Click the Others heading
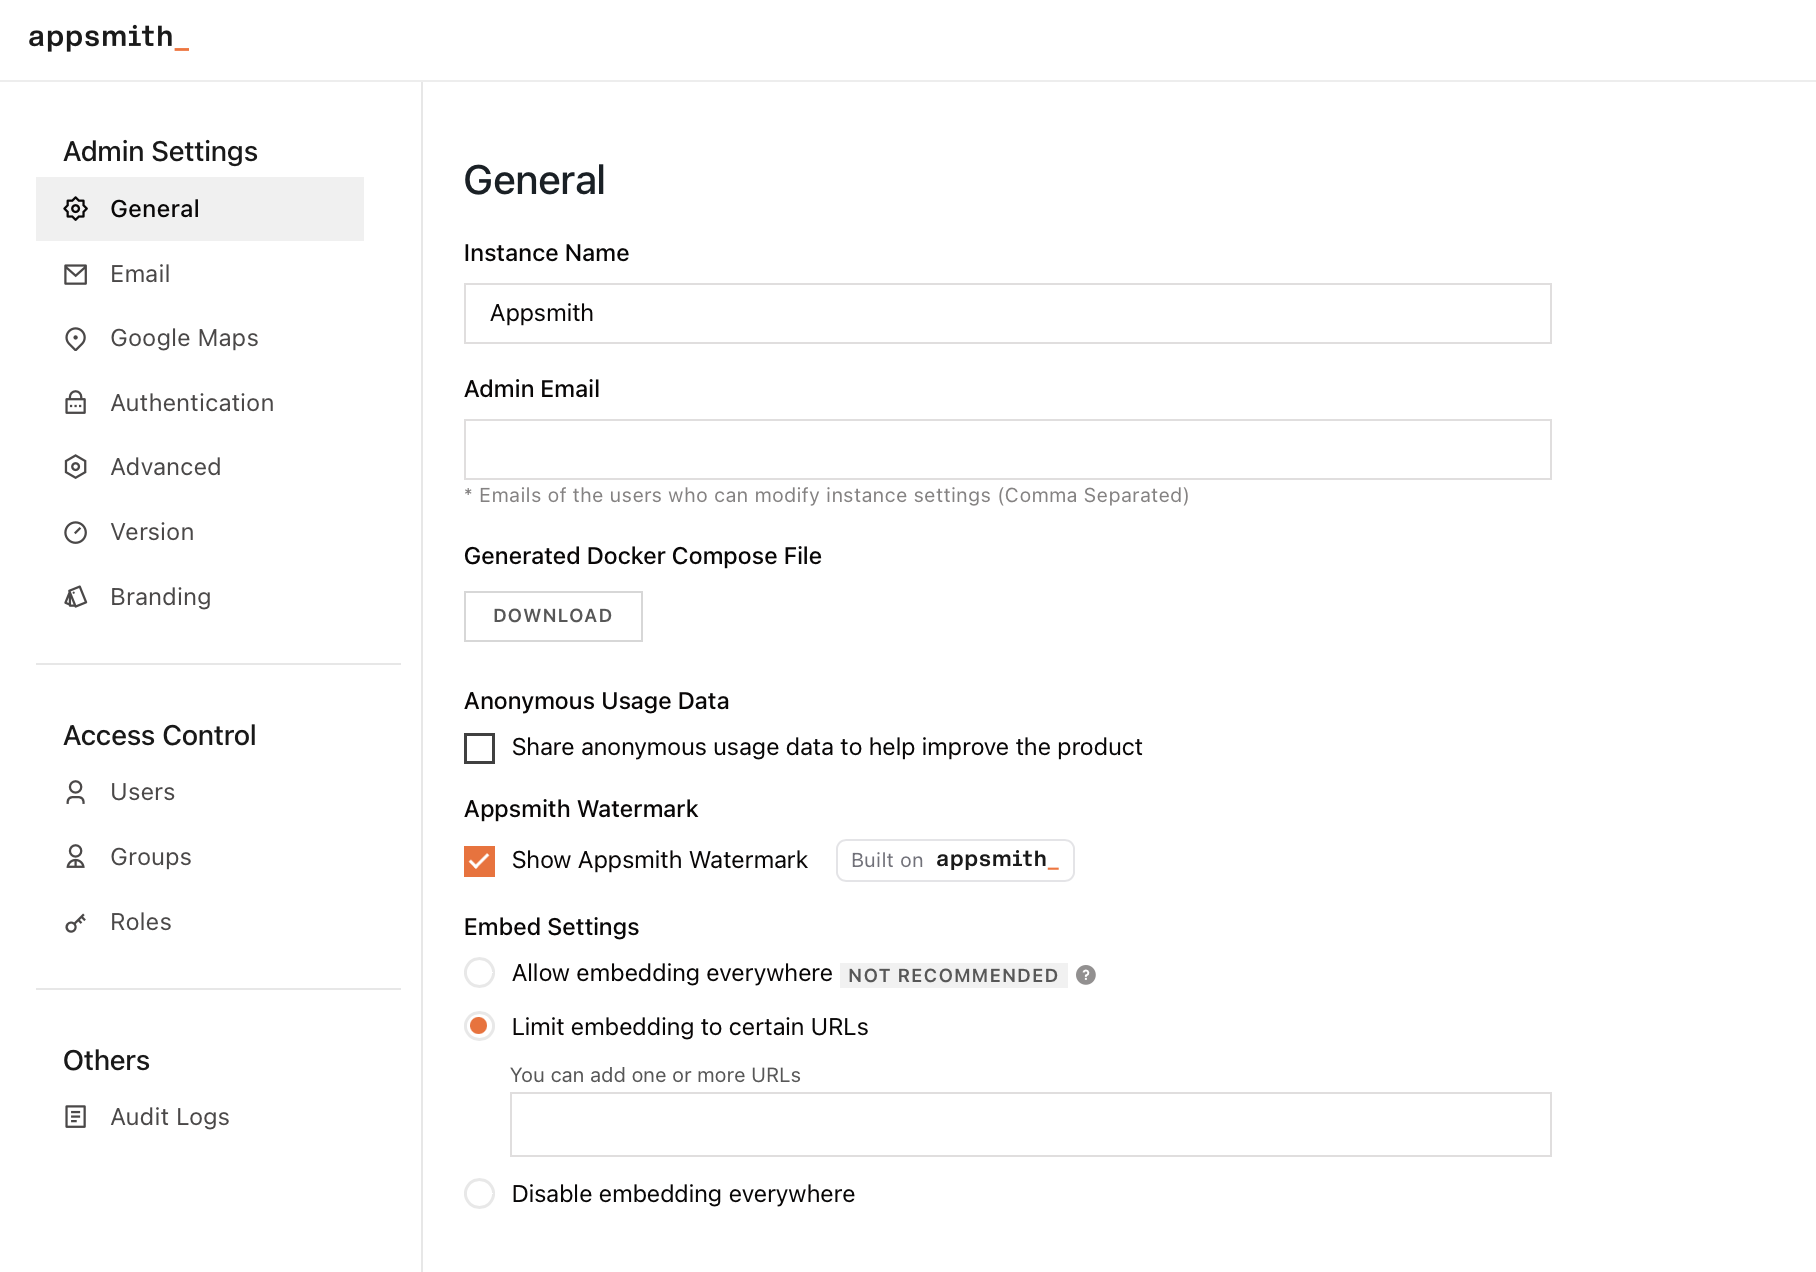The image size is (1816, 1272). coord(107,1060)
